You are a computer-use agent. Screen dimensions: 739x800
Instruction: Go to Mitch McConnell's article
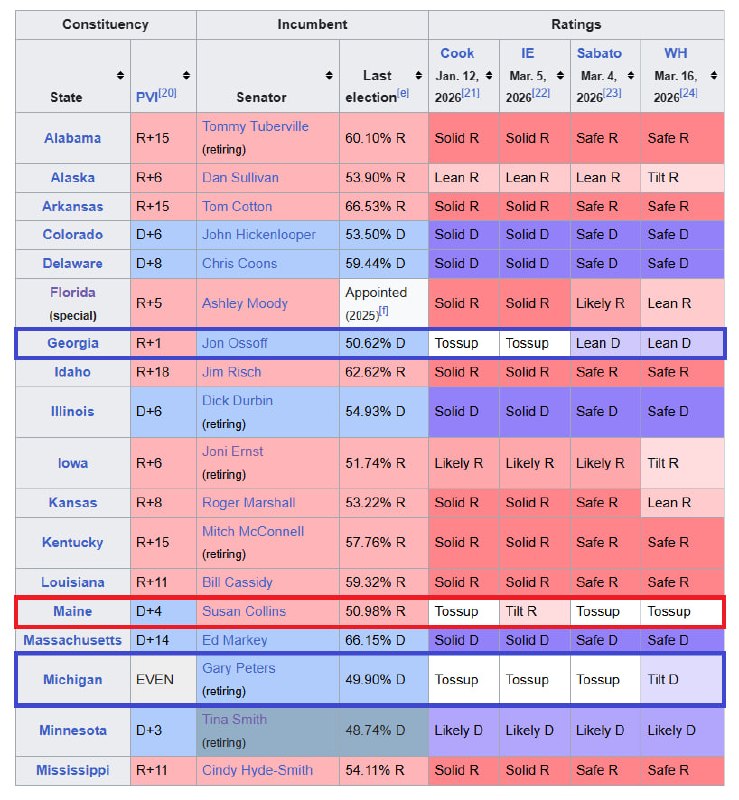253,532
